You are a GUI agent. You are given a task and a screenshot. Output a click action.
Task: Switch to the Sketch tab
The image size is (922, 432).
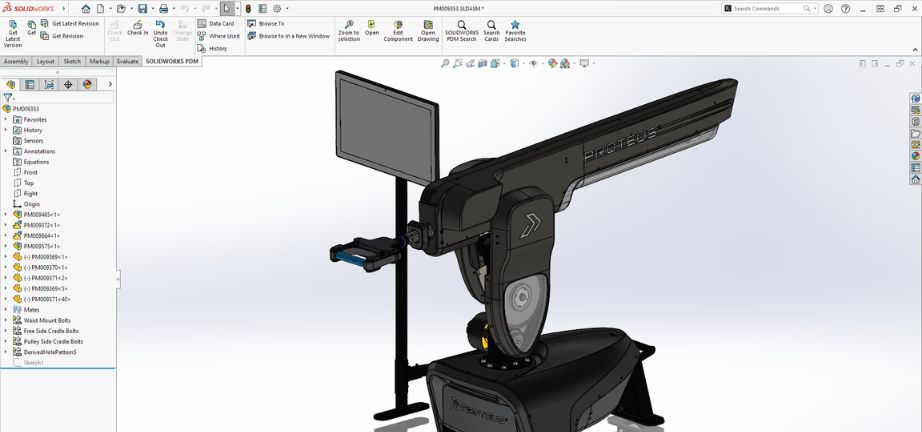point(72,61)
